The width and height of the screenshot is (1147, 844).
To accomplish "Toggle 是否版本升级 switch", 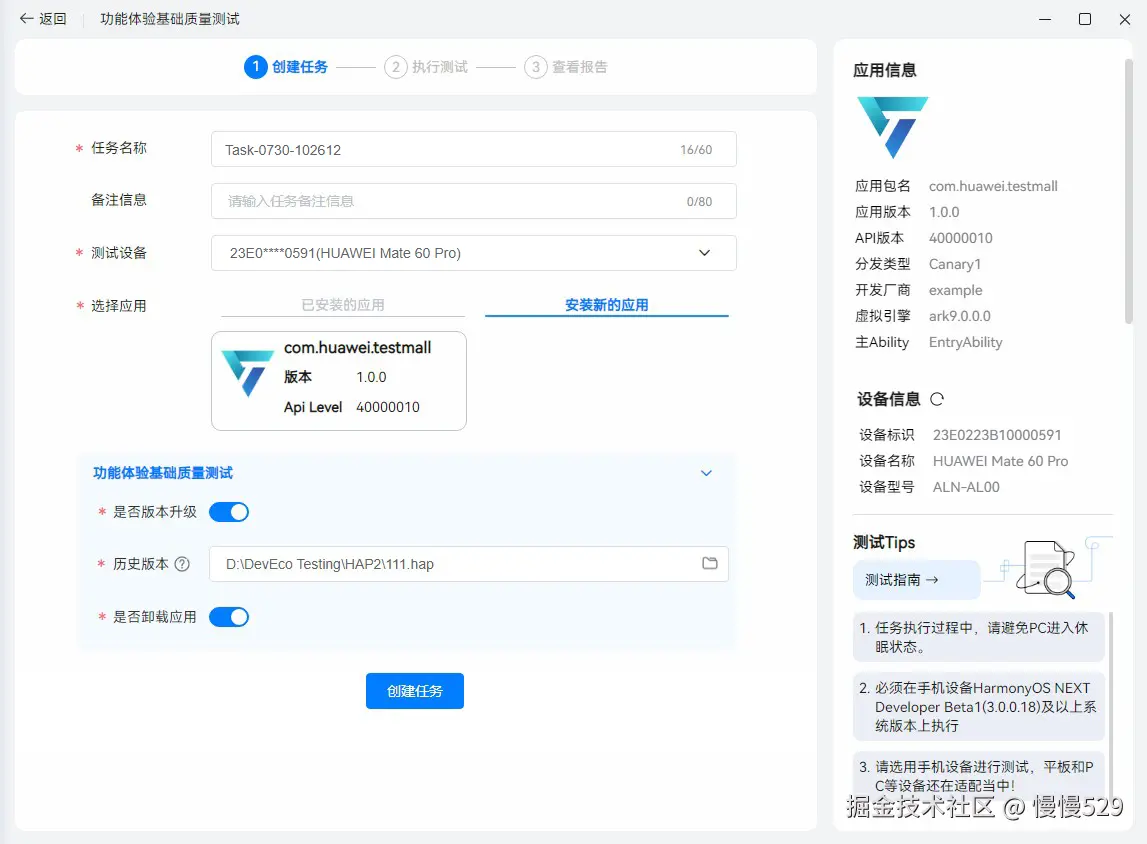I will 229,512.
